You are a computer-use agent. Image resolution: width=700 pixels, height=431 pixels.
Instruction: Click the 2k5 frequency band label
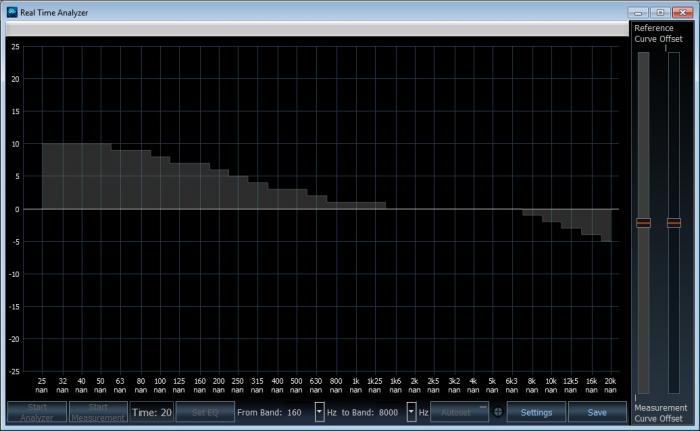coord(433,381)
